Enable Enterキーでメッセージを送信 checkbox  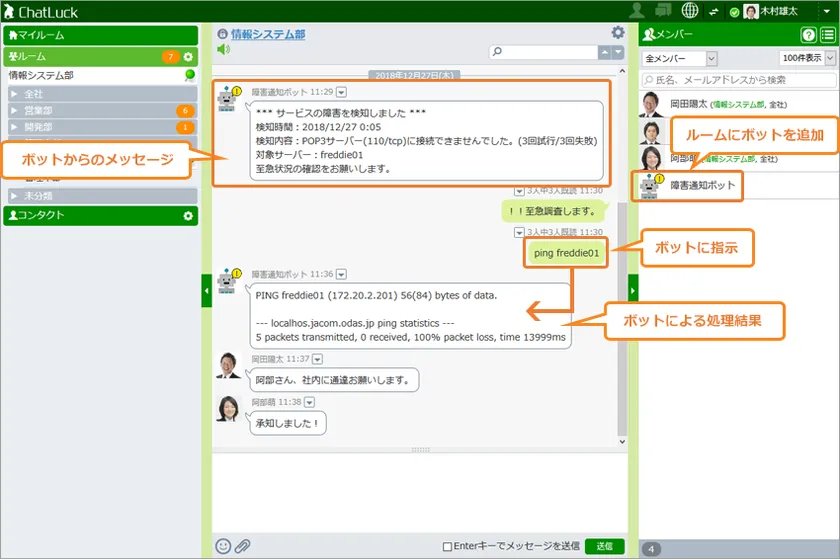[x=447, y=546]
